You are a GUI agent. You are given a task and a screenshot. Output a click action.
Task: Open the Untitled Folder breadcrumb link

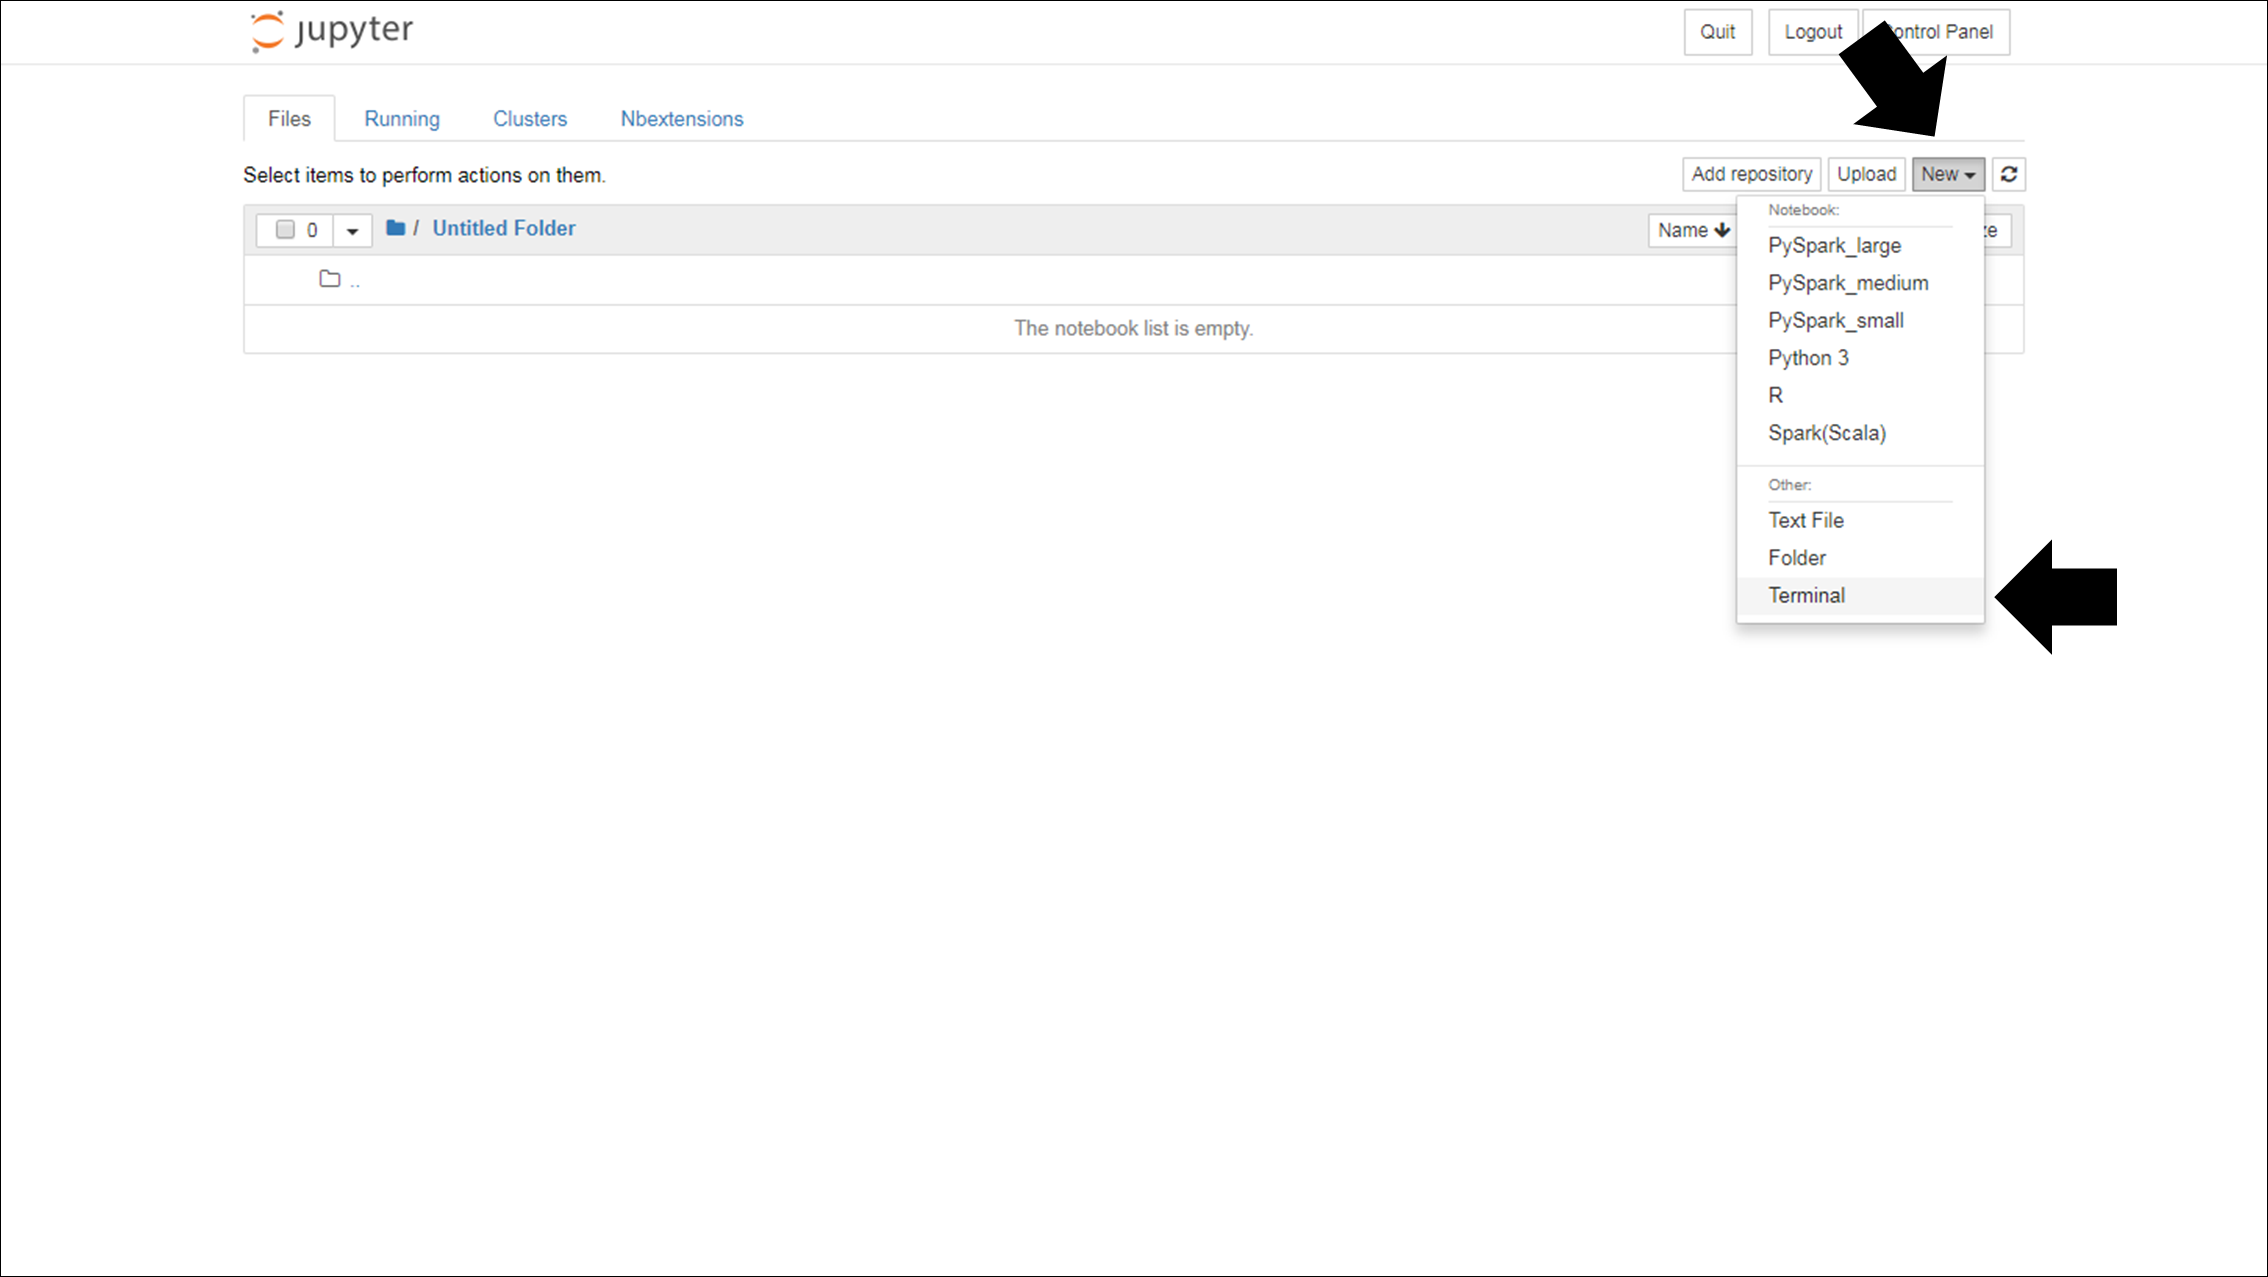point(504,229)
